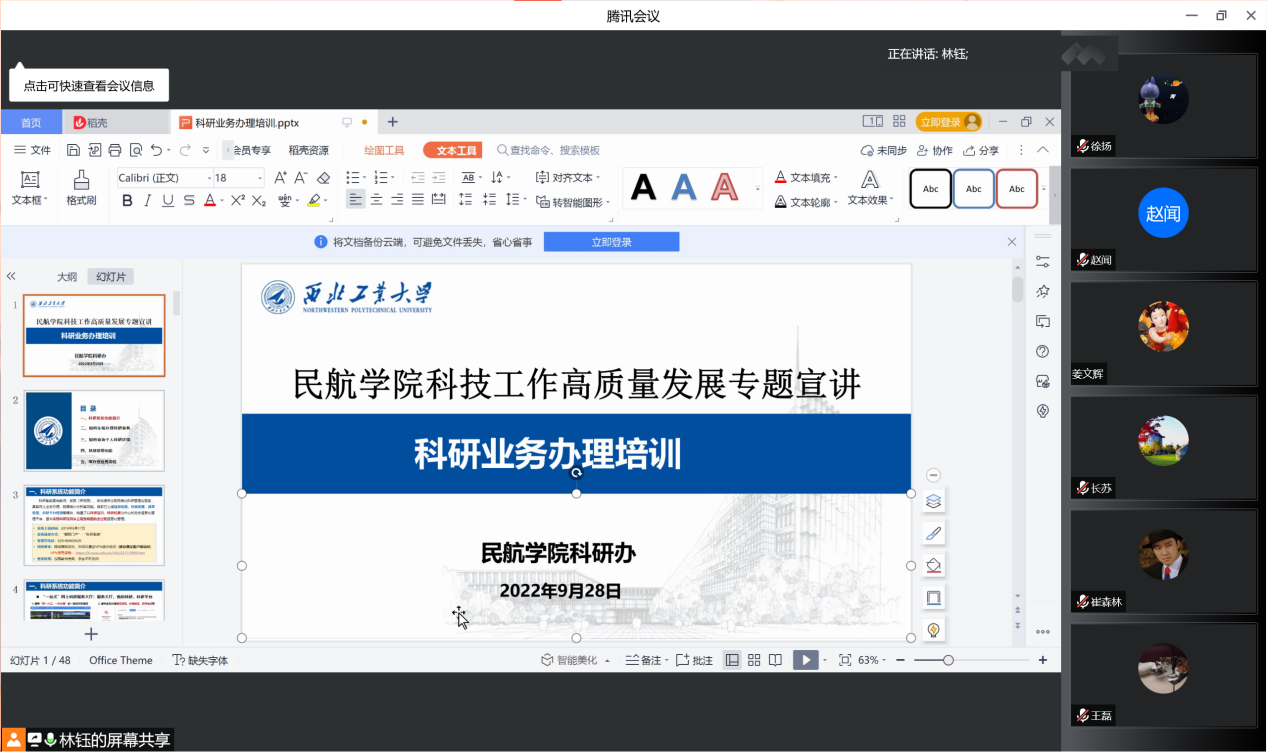
Task: Click the clear formatting eraser icon
Action: (323, 177)
